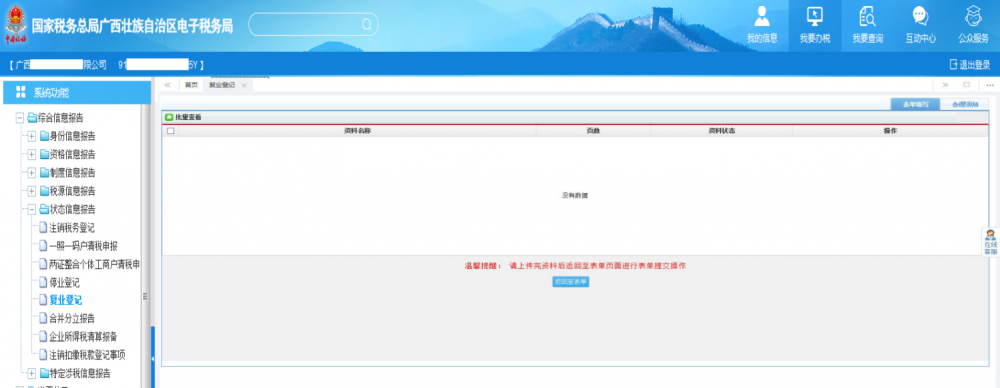Click the sidebar collapse arrow handle
The width and height of the screenshot is (1000, 388).
pyautogui.click(x=152, y=358)
